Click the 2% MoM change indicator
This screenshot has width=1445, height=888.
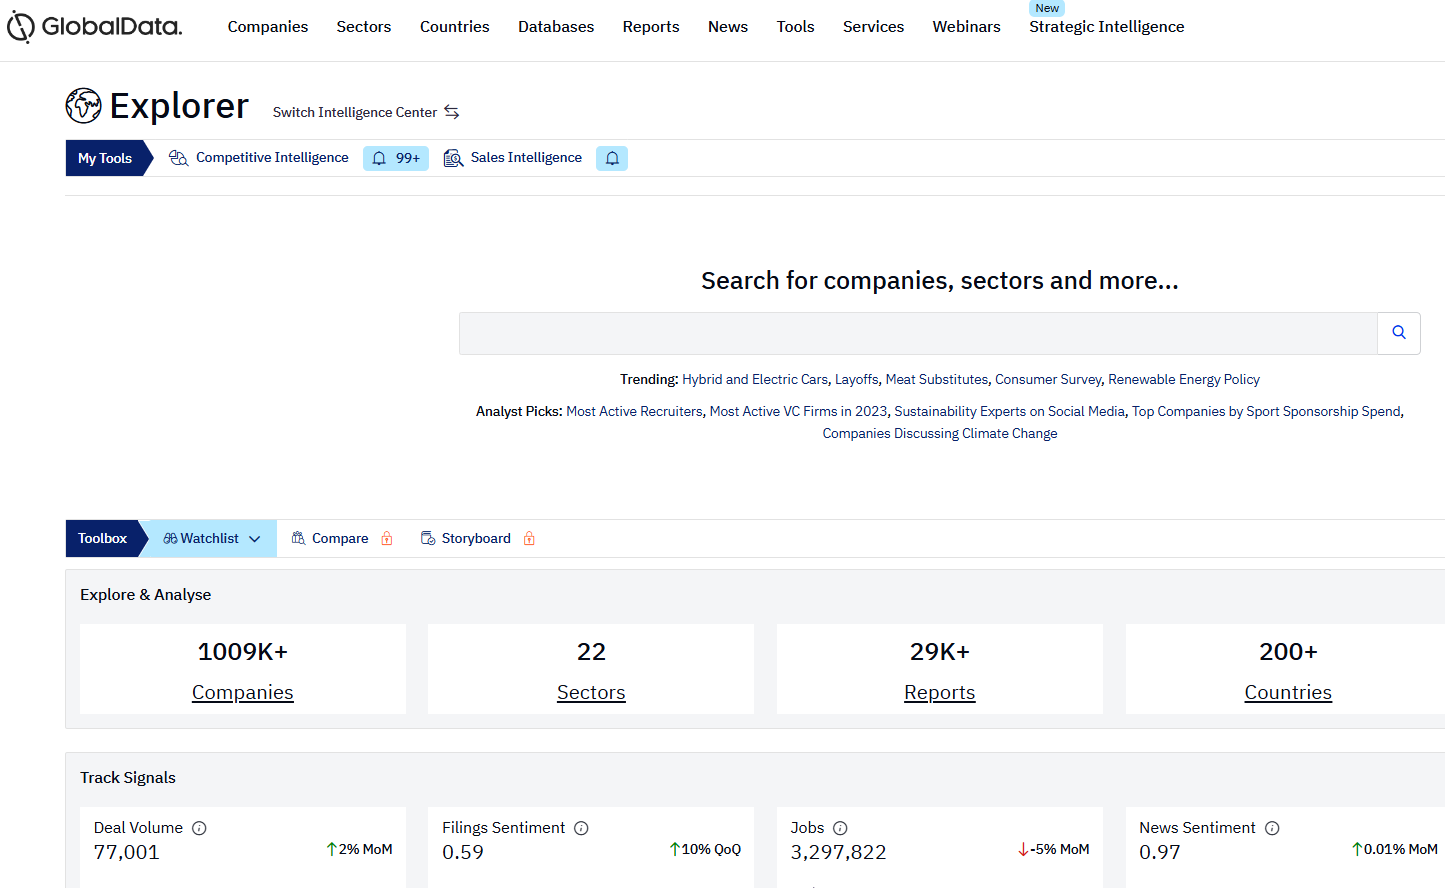click(x=359, y=849)
